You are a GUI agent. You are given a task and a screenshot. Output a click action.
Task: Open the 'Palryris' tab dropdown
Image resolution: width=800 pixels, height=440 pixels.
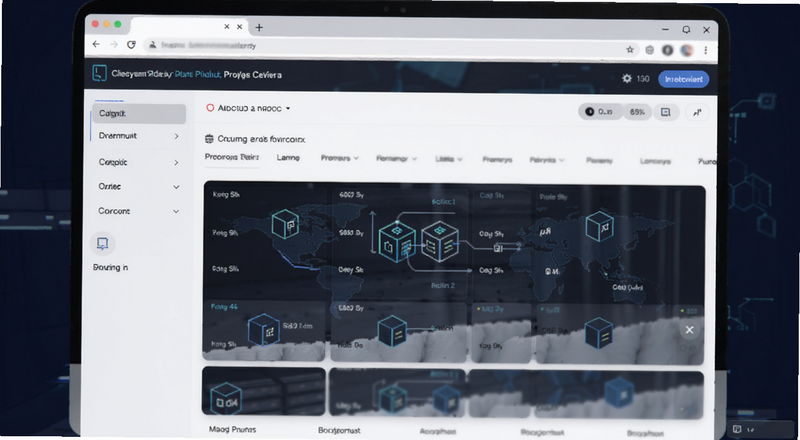tap(547, 160)
